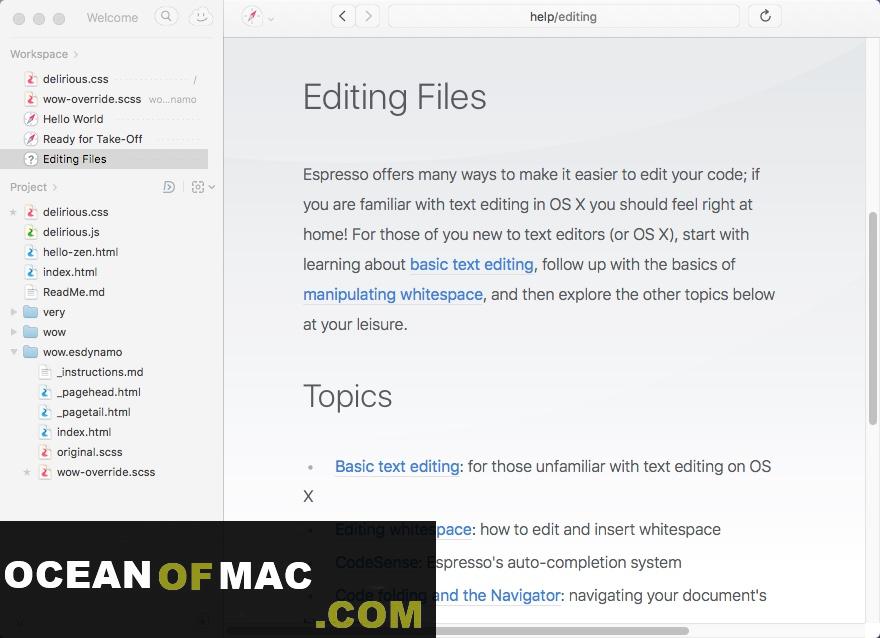Viewport: 880px width, 638px height.
Task: Open Basic text editing topic link
Action: (397, 466)
